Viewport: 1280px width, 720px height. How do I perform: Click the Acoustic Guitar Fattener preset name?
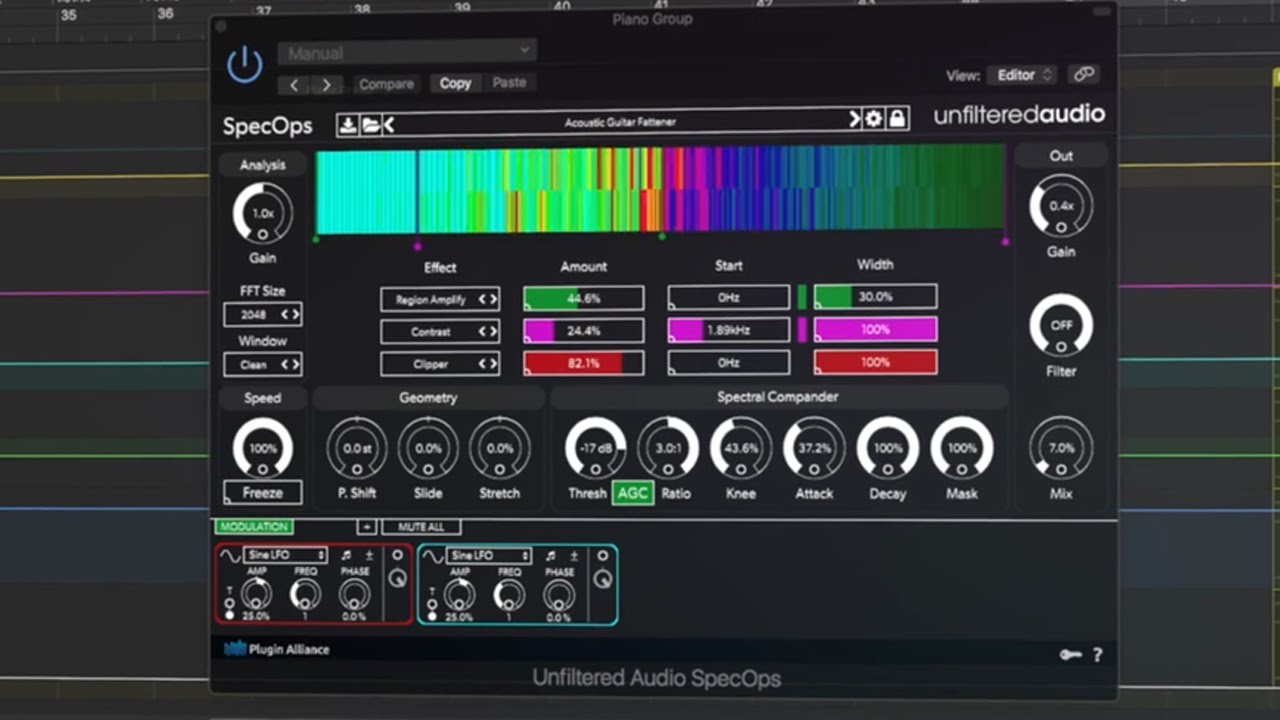620,122
